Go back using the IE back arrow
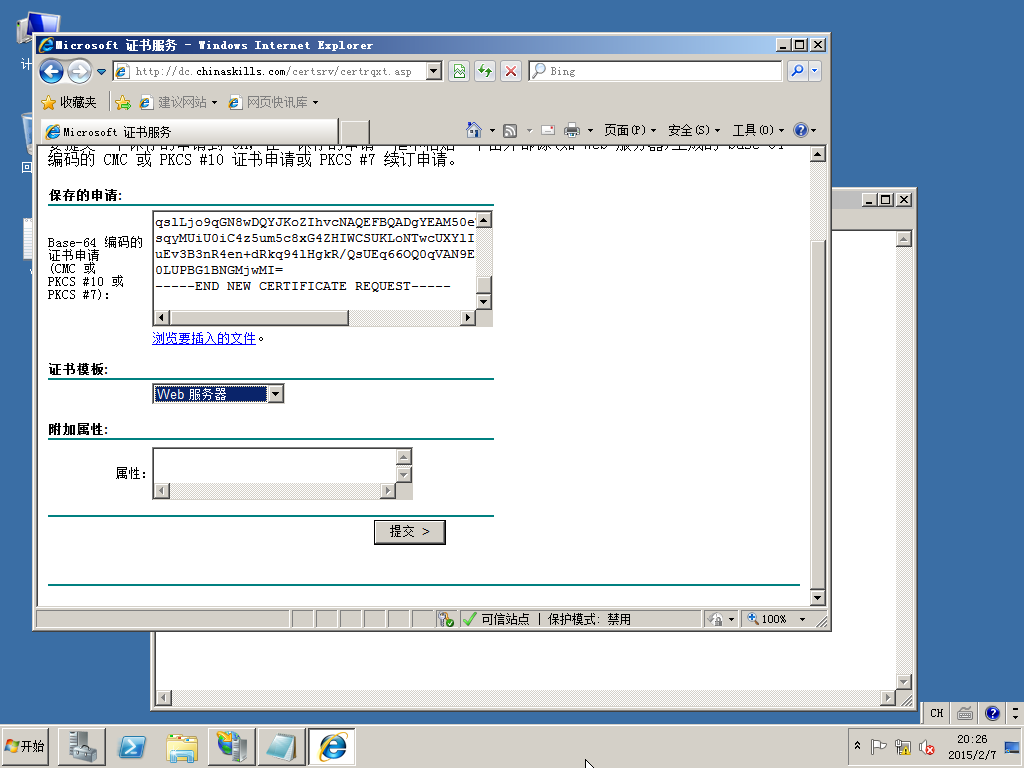The image size is (1024, 768). (x=52, y=71)
